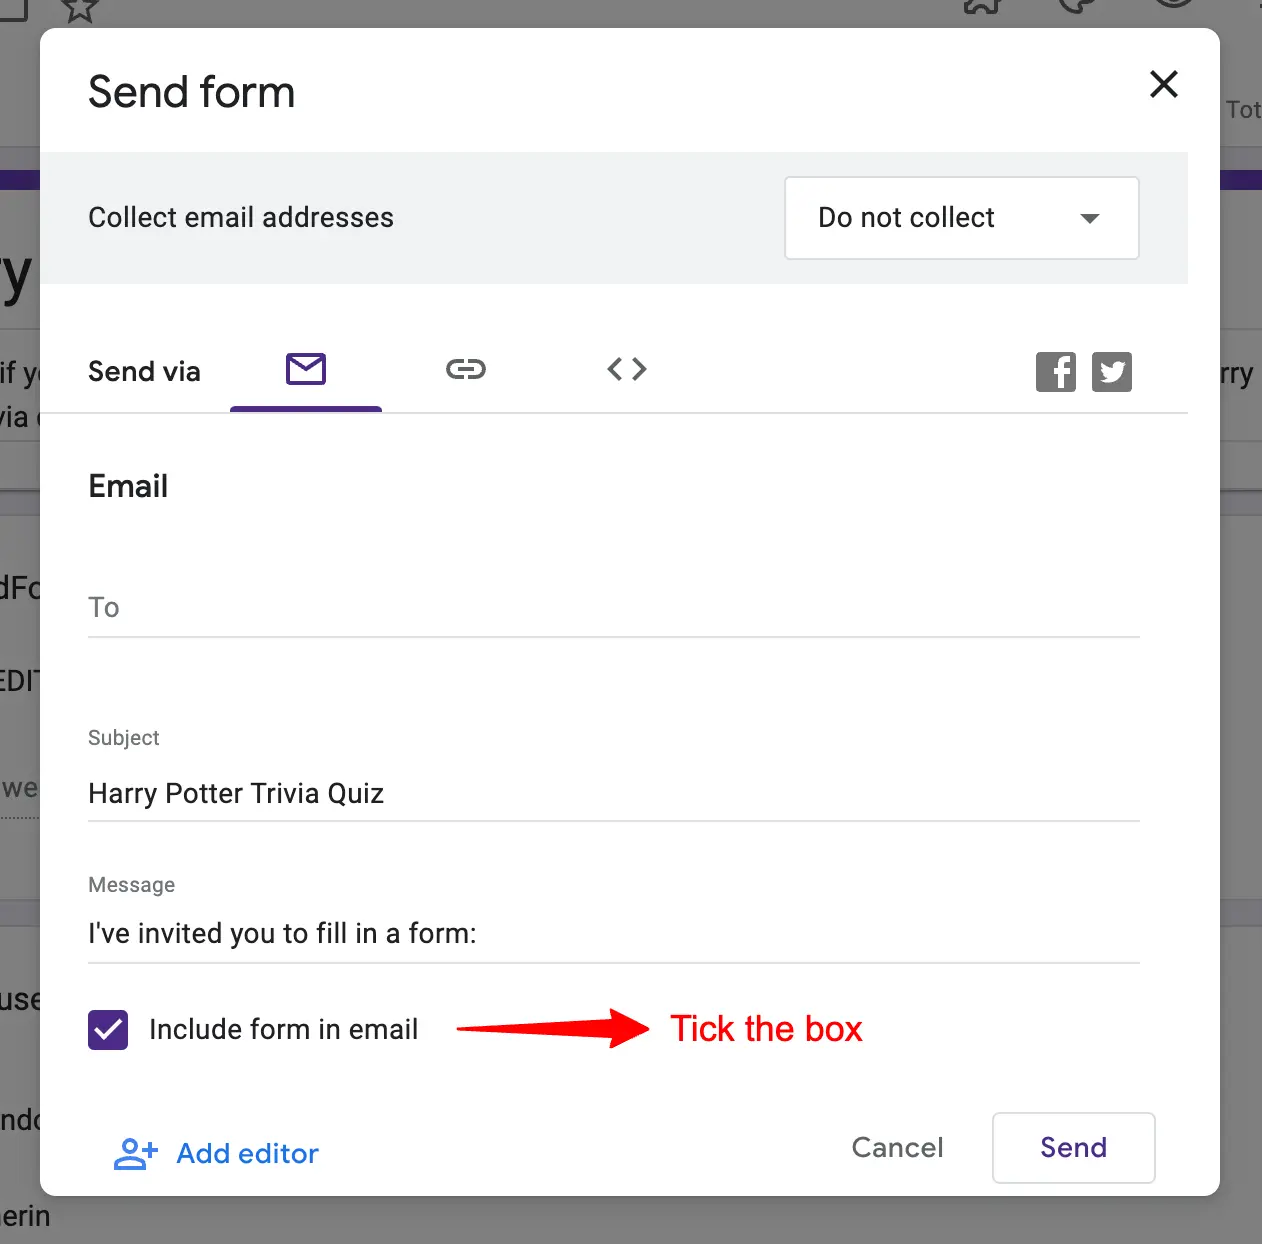Cancel sending the form
This screenshot has width=1262, height=1244.
(896, 1147)
